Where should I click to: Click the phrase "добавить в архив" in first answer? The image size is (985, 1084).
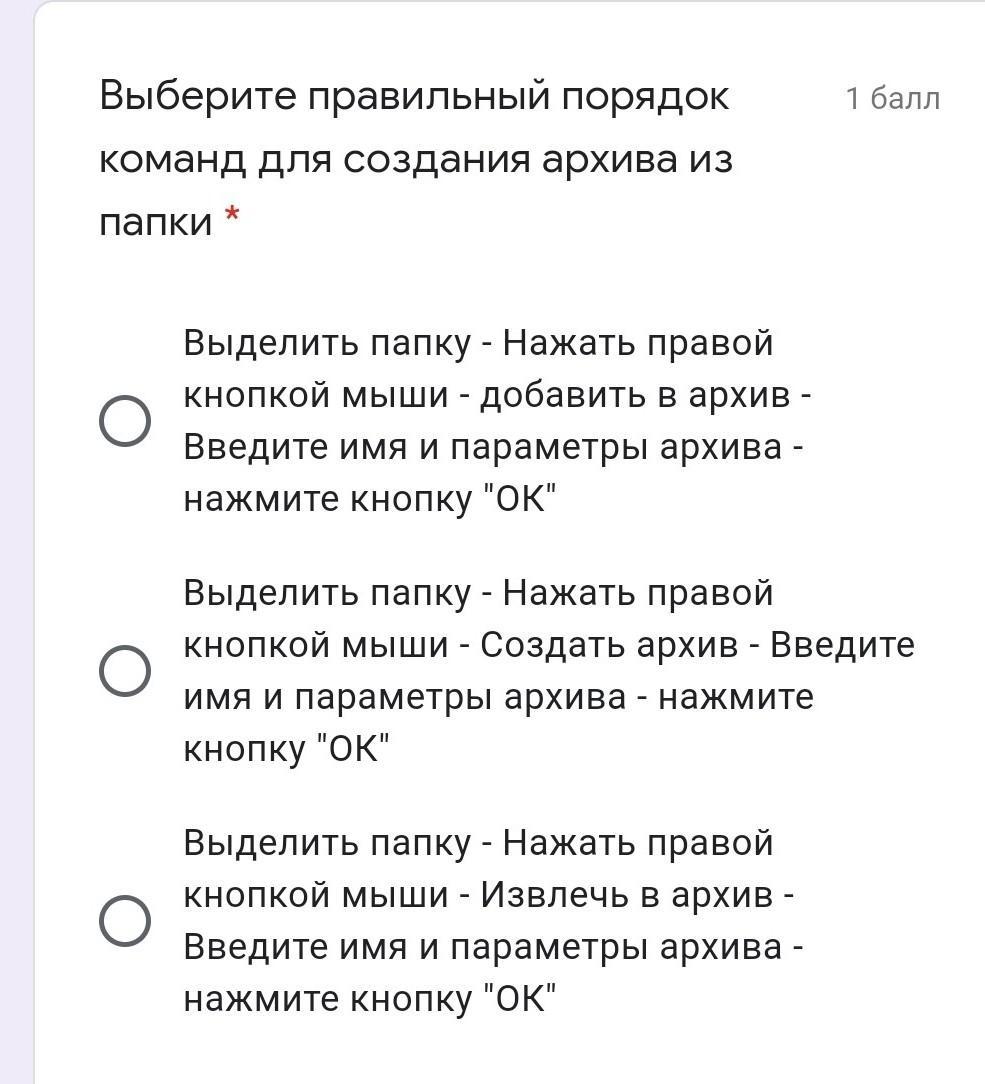coord(635,396)
